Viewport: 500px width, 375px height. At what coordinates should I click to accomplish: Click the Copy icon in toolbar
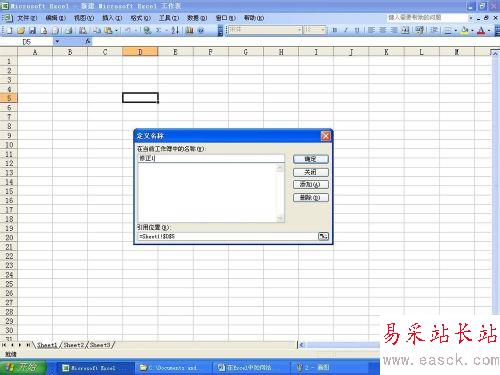97,31
